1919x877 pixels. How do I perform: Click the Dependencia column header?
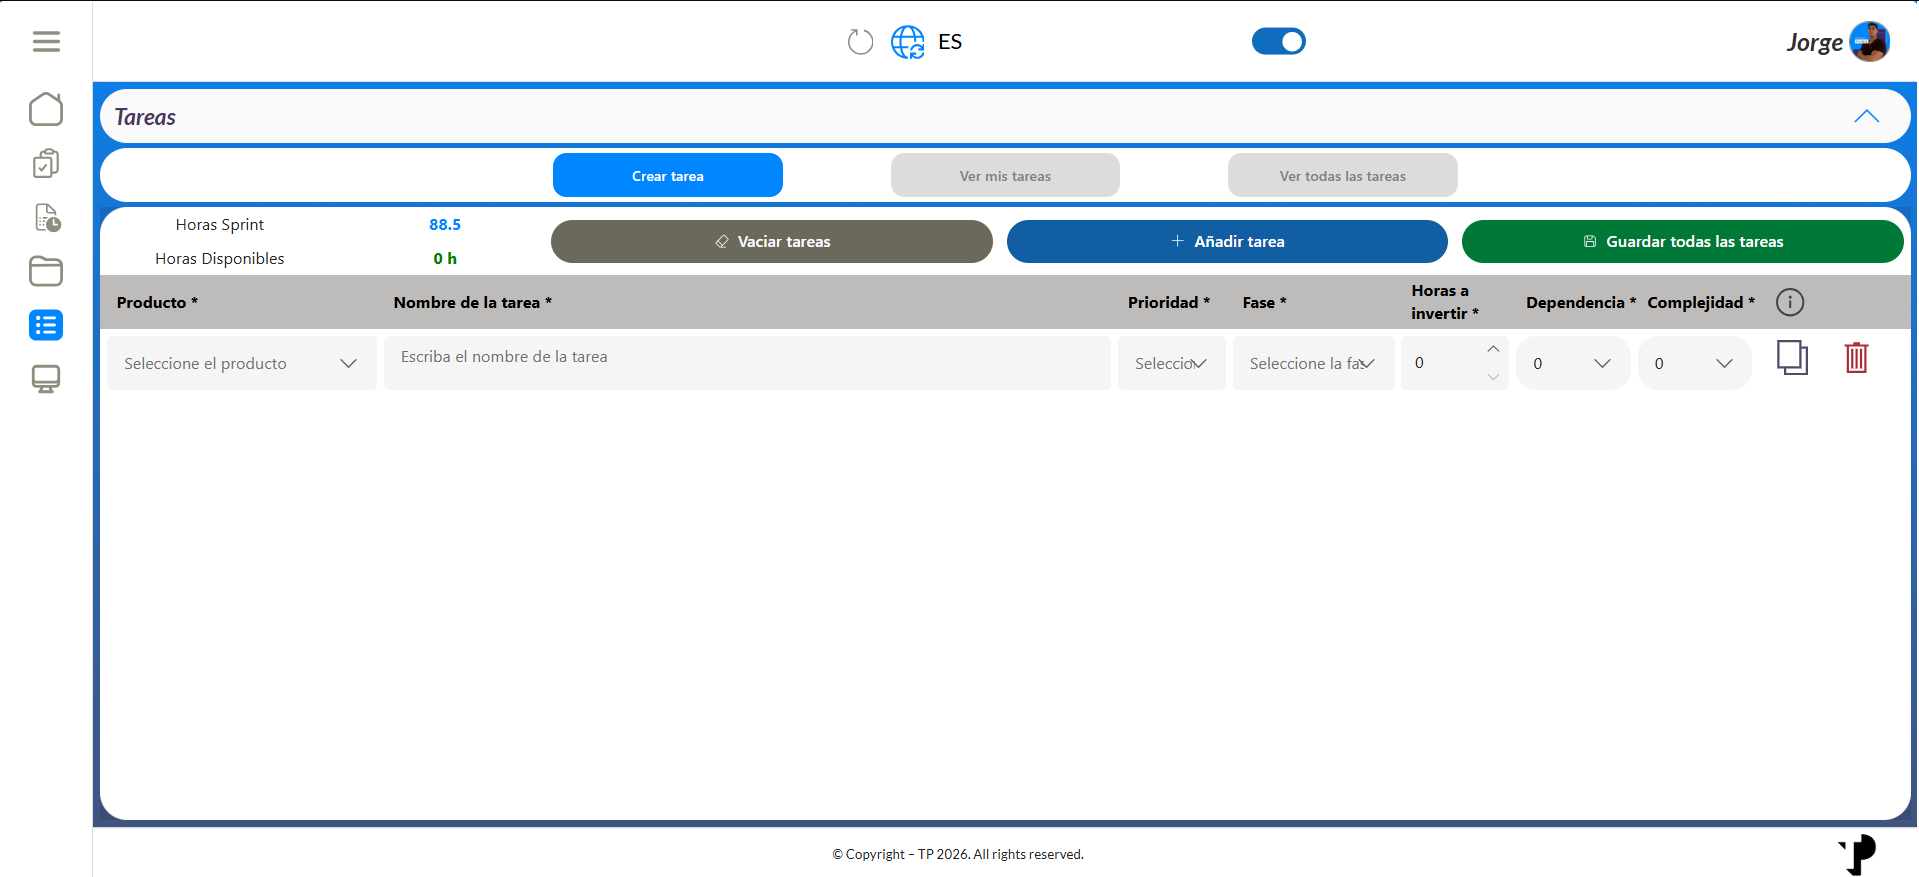coord(1581,302)
